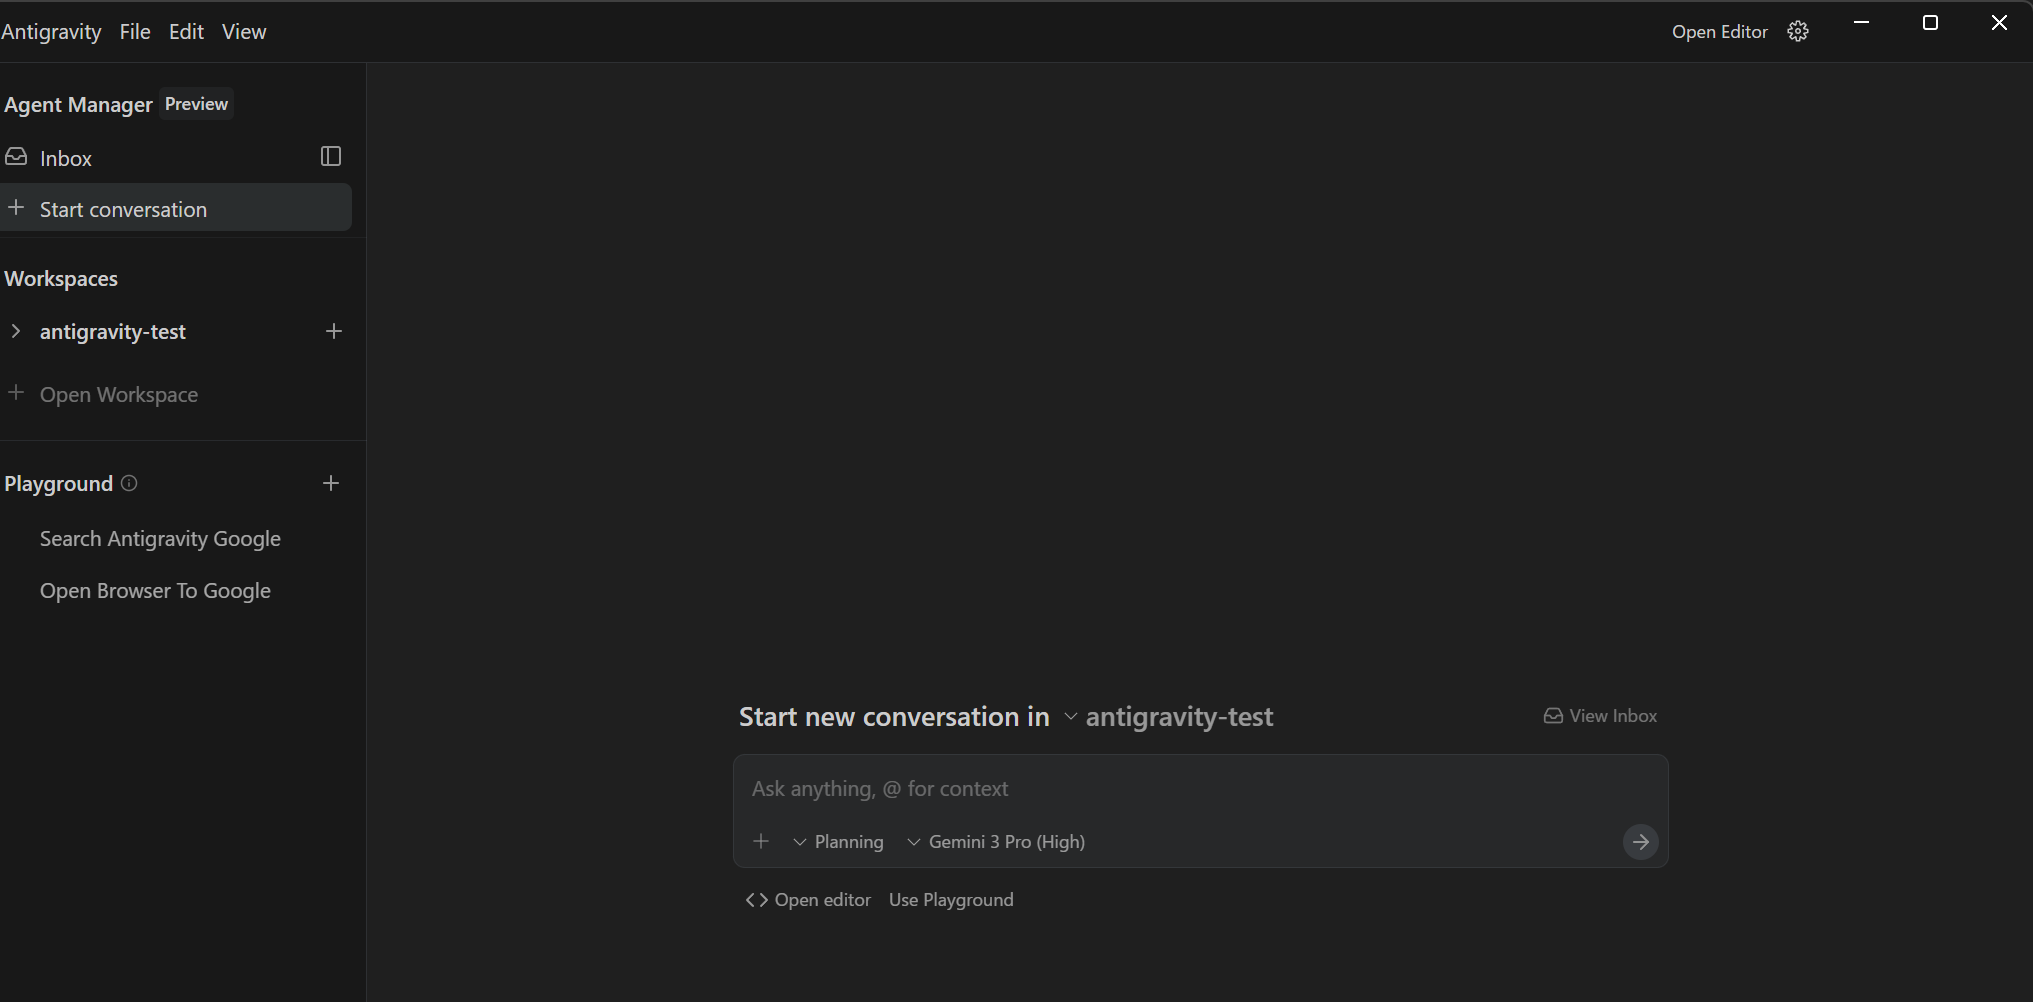
Task: Open the File menu
Action: (x=135, y=32)
